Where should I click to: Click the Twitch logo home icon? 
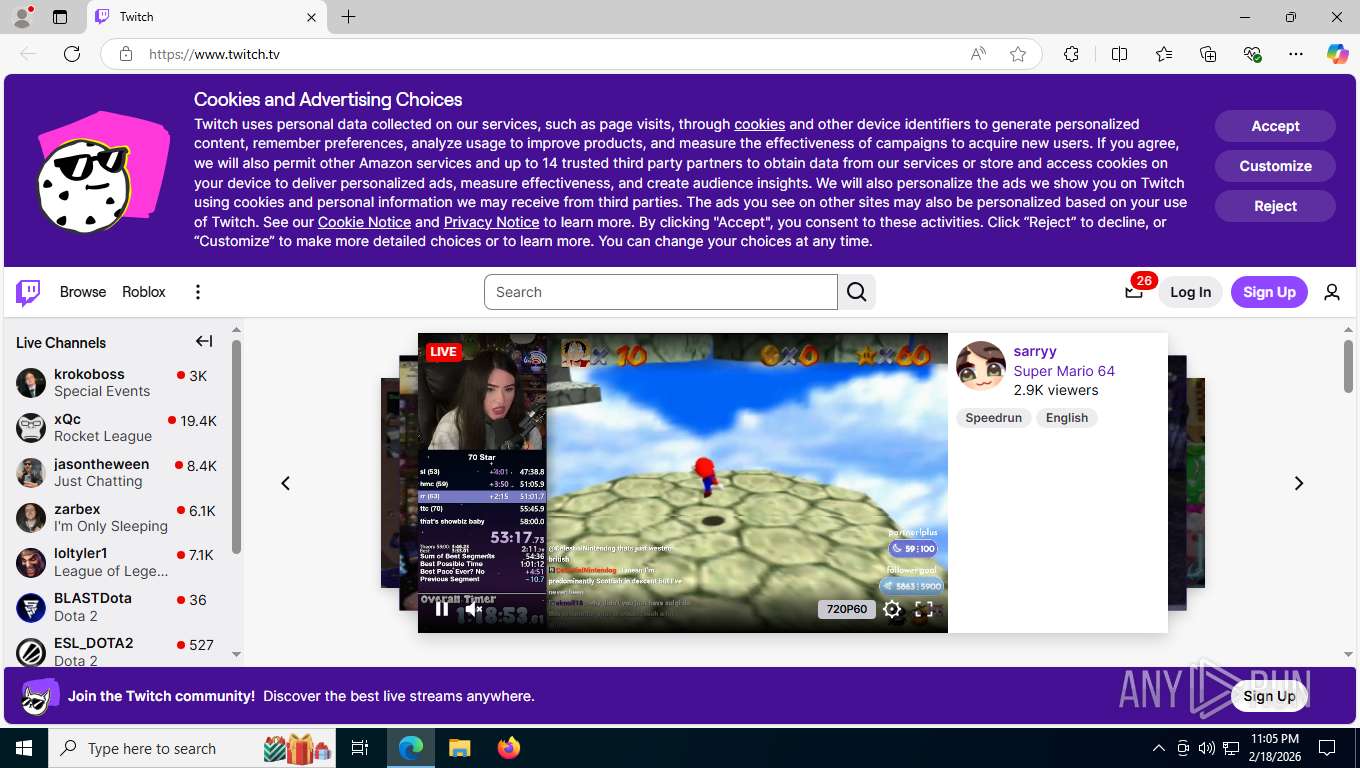pos(28,292)
